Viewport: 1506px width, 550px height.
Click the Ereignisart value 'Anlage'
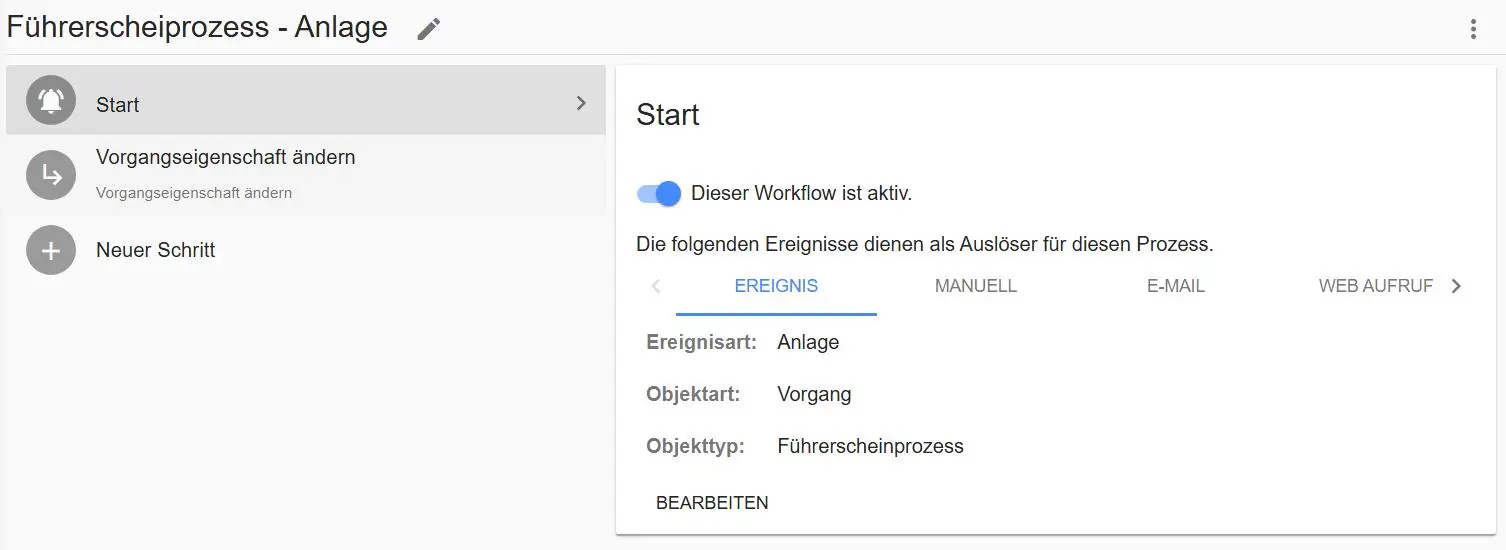coord(808,342)
